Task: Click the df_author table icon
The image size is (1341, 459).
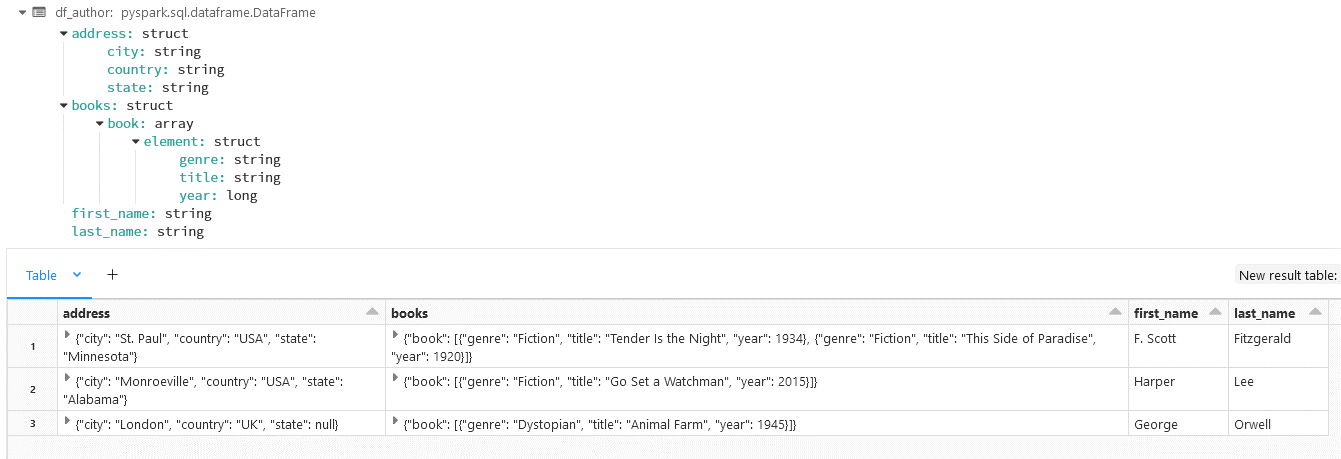Action: (39, 13)
